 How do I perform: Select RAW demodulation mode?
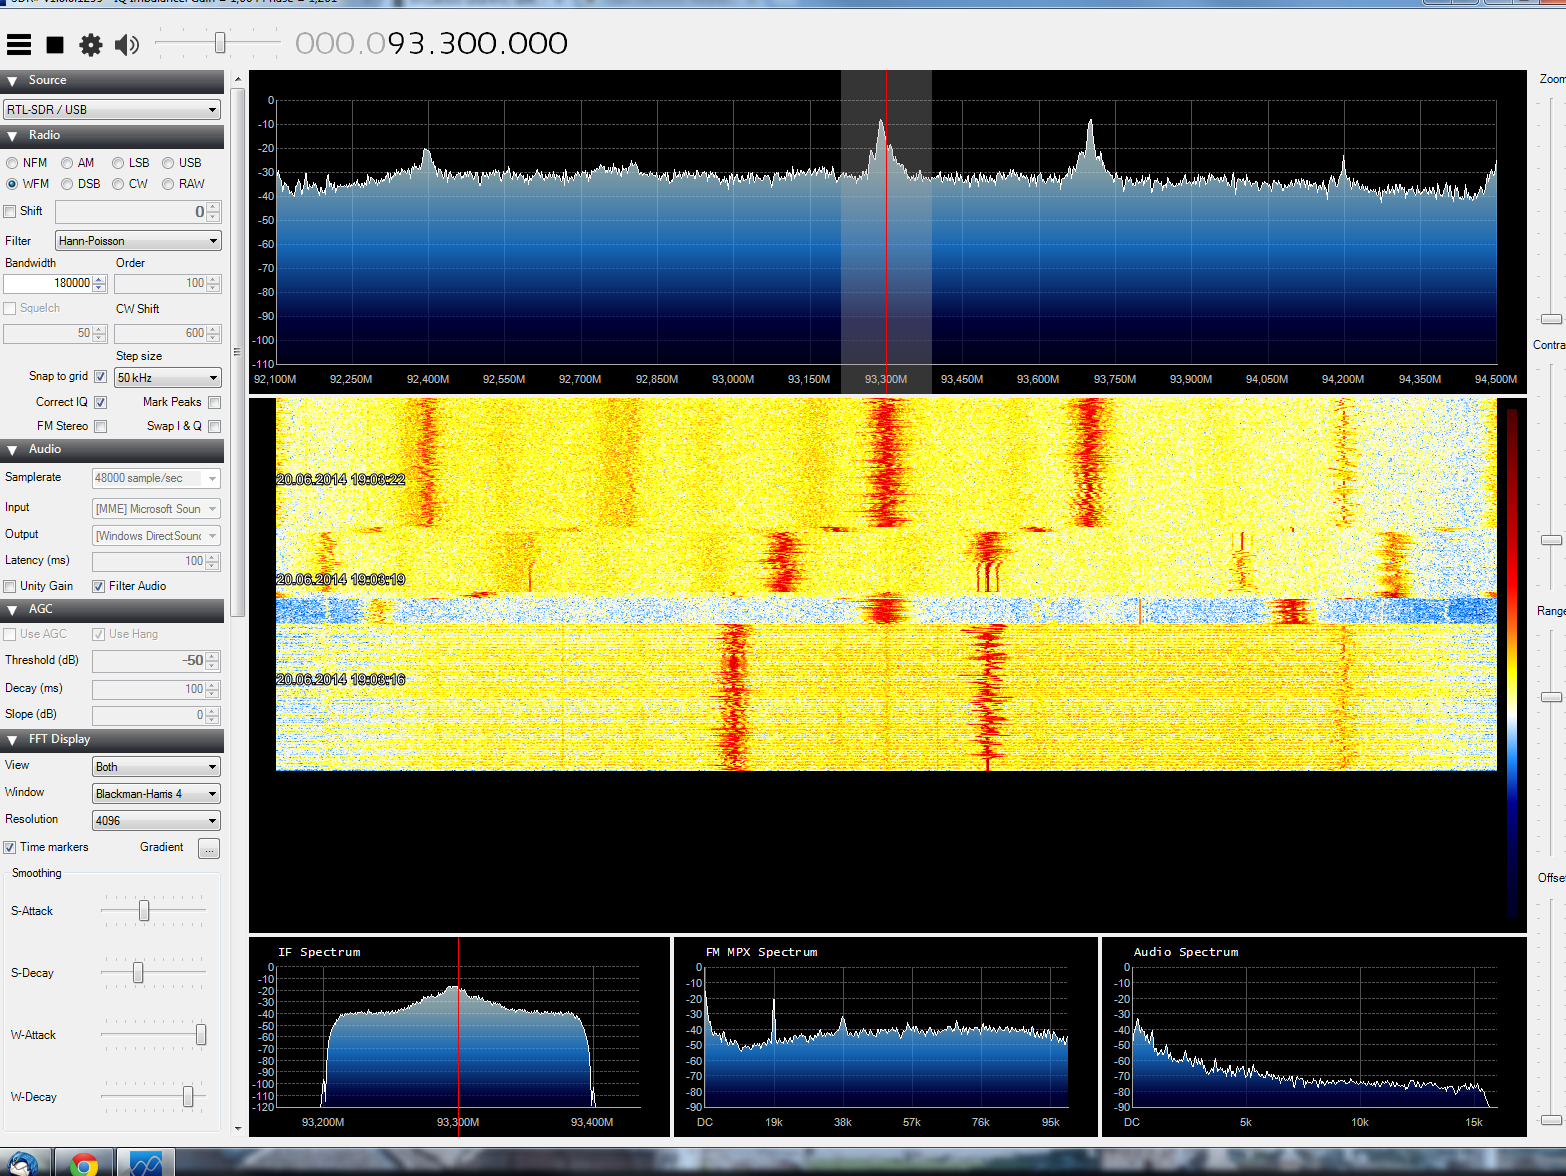click(x=168, y=184)
